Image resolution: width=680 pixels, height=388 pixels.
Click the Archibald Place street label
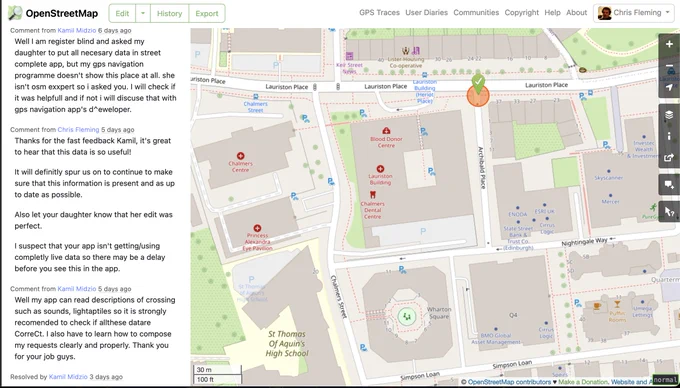point(482,167)
